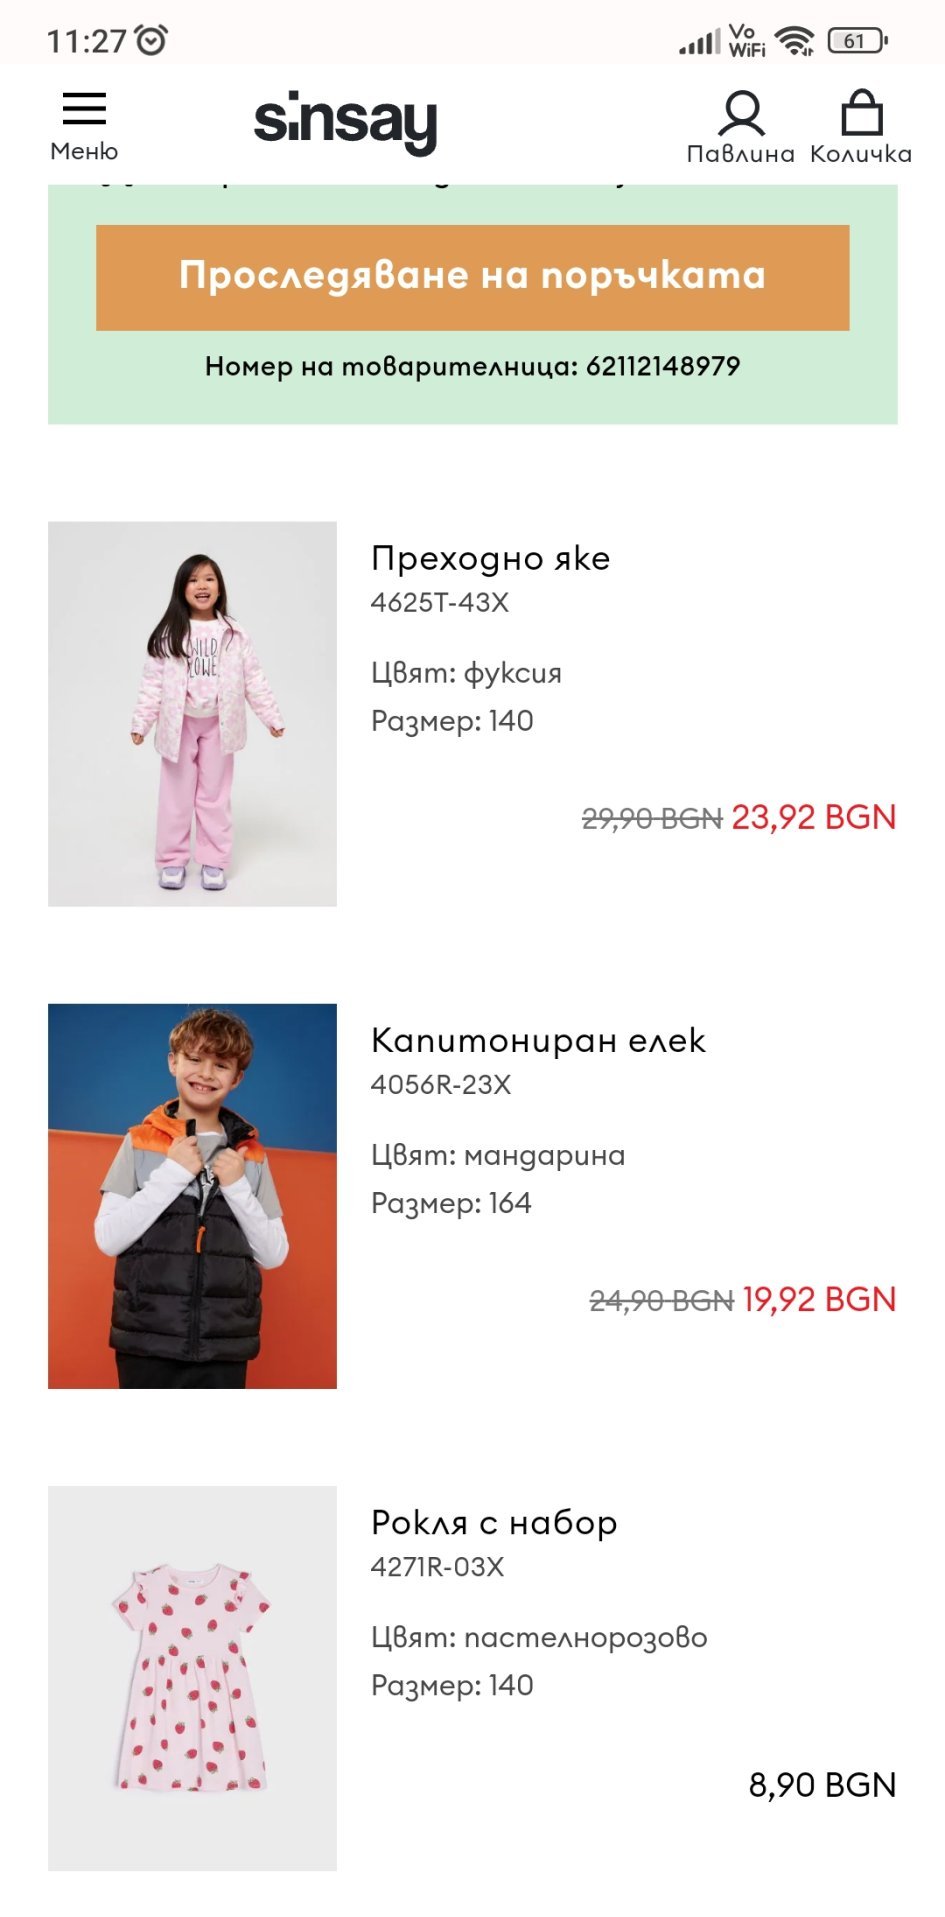Tap the battery indicator icon

tap(858, 41)
